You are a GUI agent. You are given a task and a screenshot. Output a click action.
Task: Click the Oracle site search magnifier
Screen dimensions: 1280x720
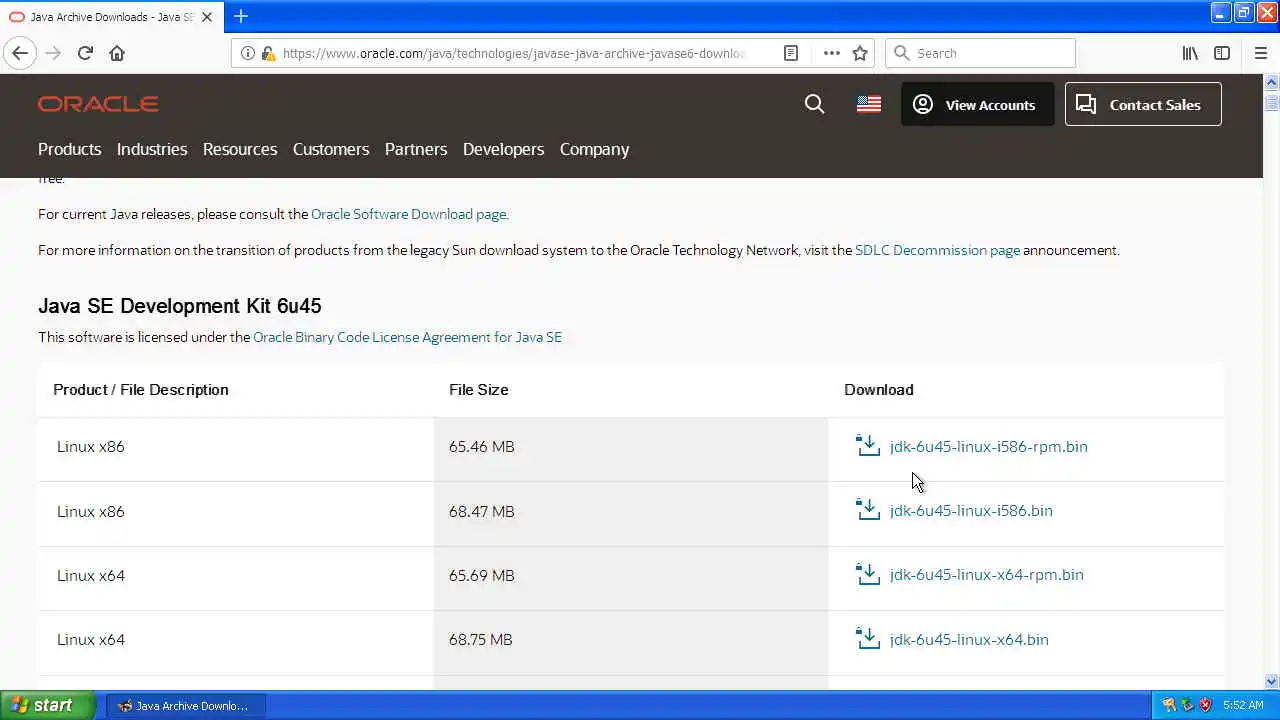pyautogui.click(x=815, y=104)
